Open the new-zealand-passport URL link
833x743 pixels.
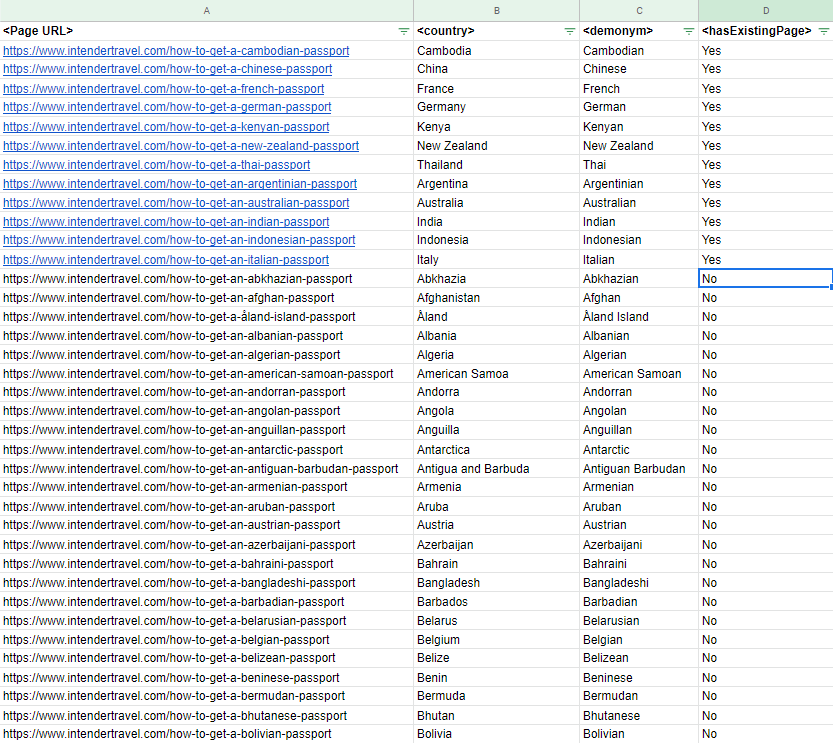point(181,146)
